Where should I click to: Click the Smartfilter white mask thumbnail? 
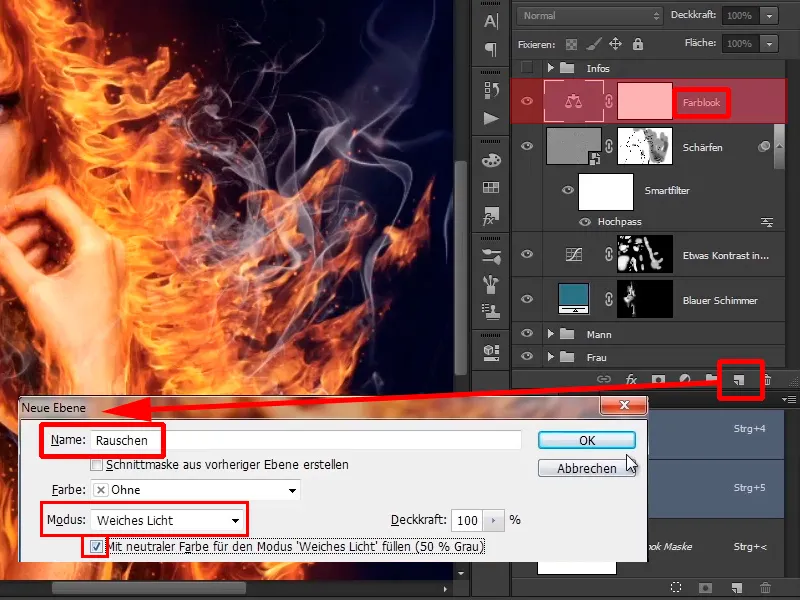606,192
